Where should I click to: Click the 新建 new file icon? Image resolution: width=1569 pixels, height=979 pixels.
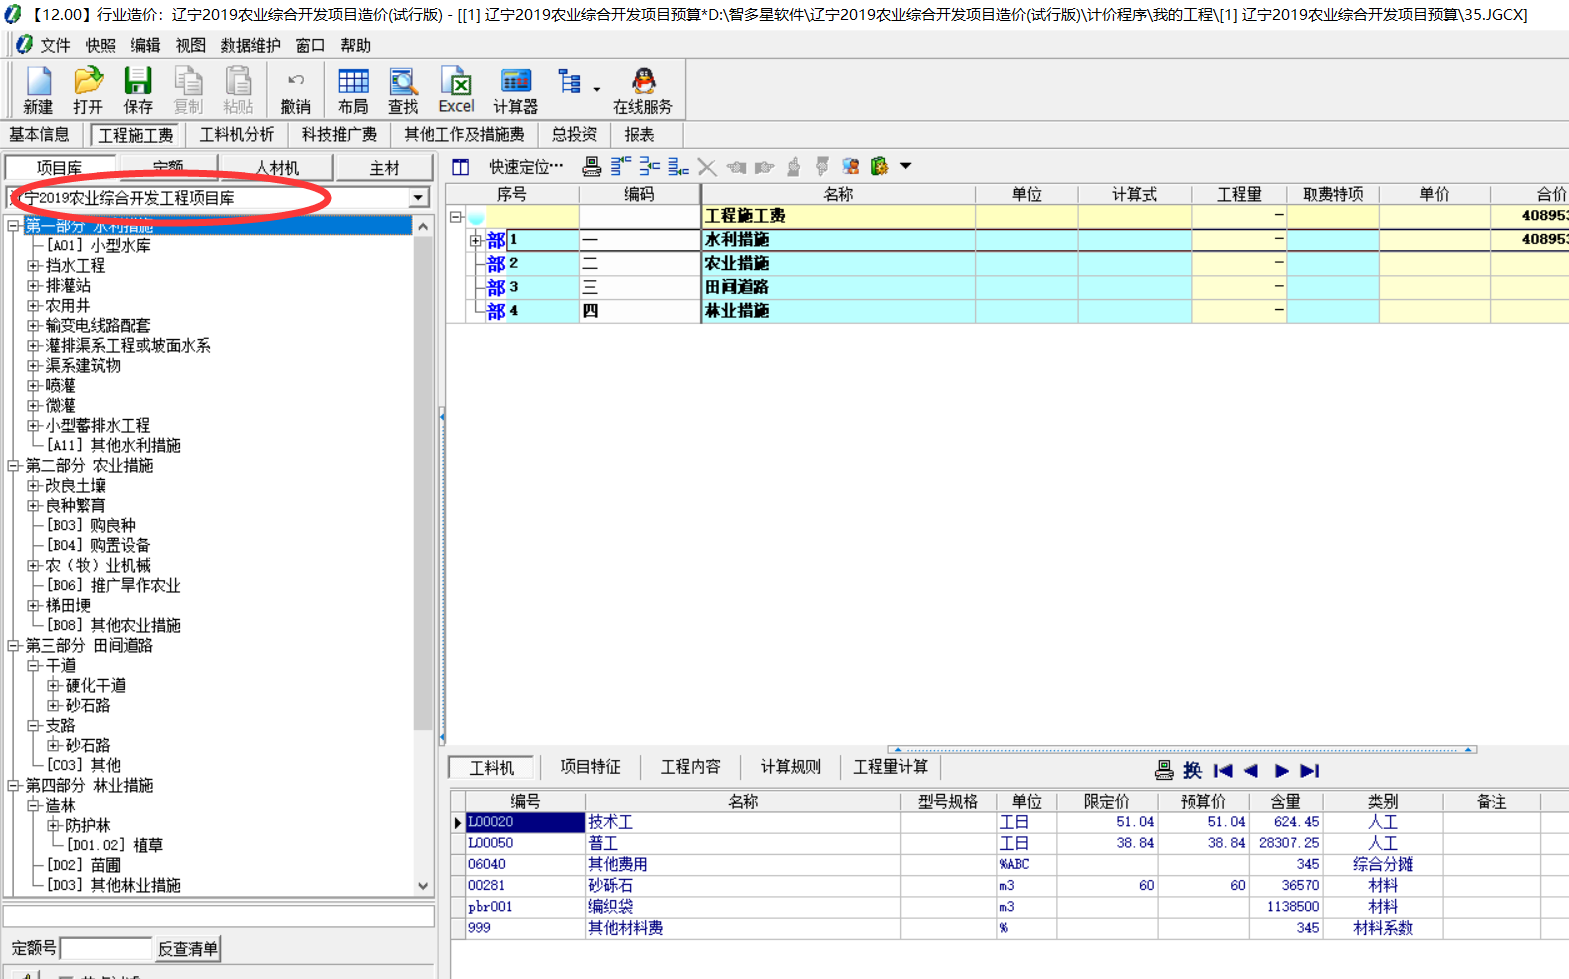38,90
